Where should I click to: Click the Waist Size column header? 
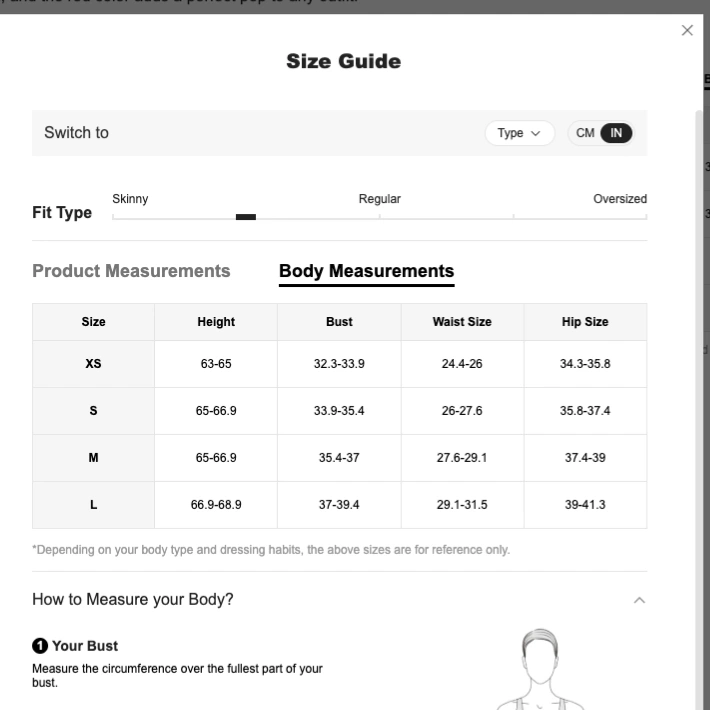pyautogui.click(x=462, y=322)
